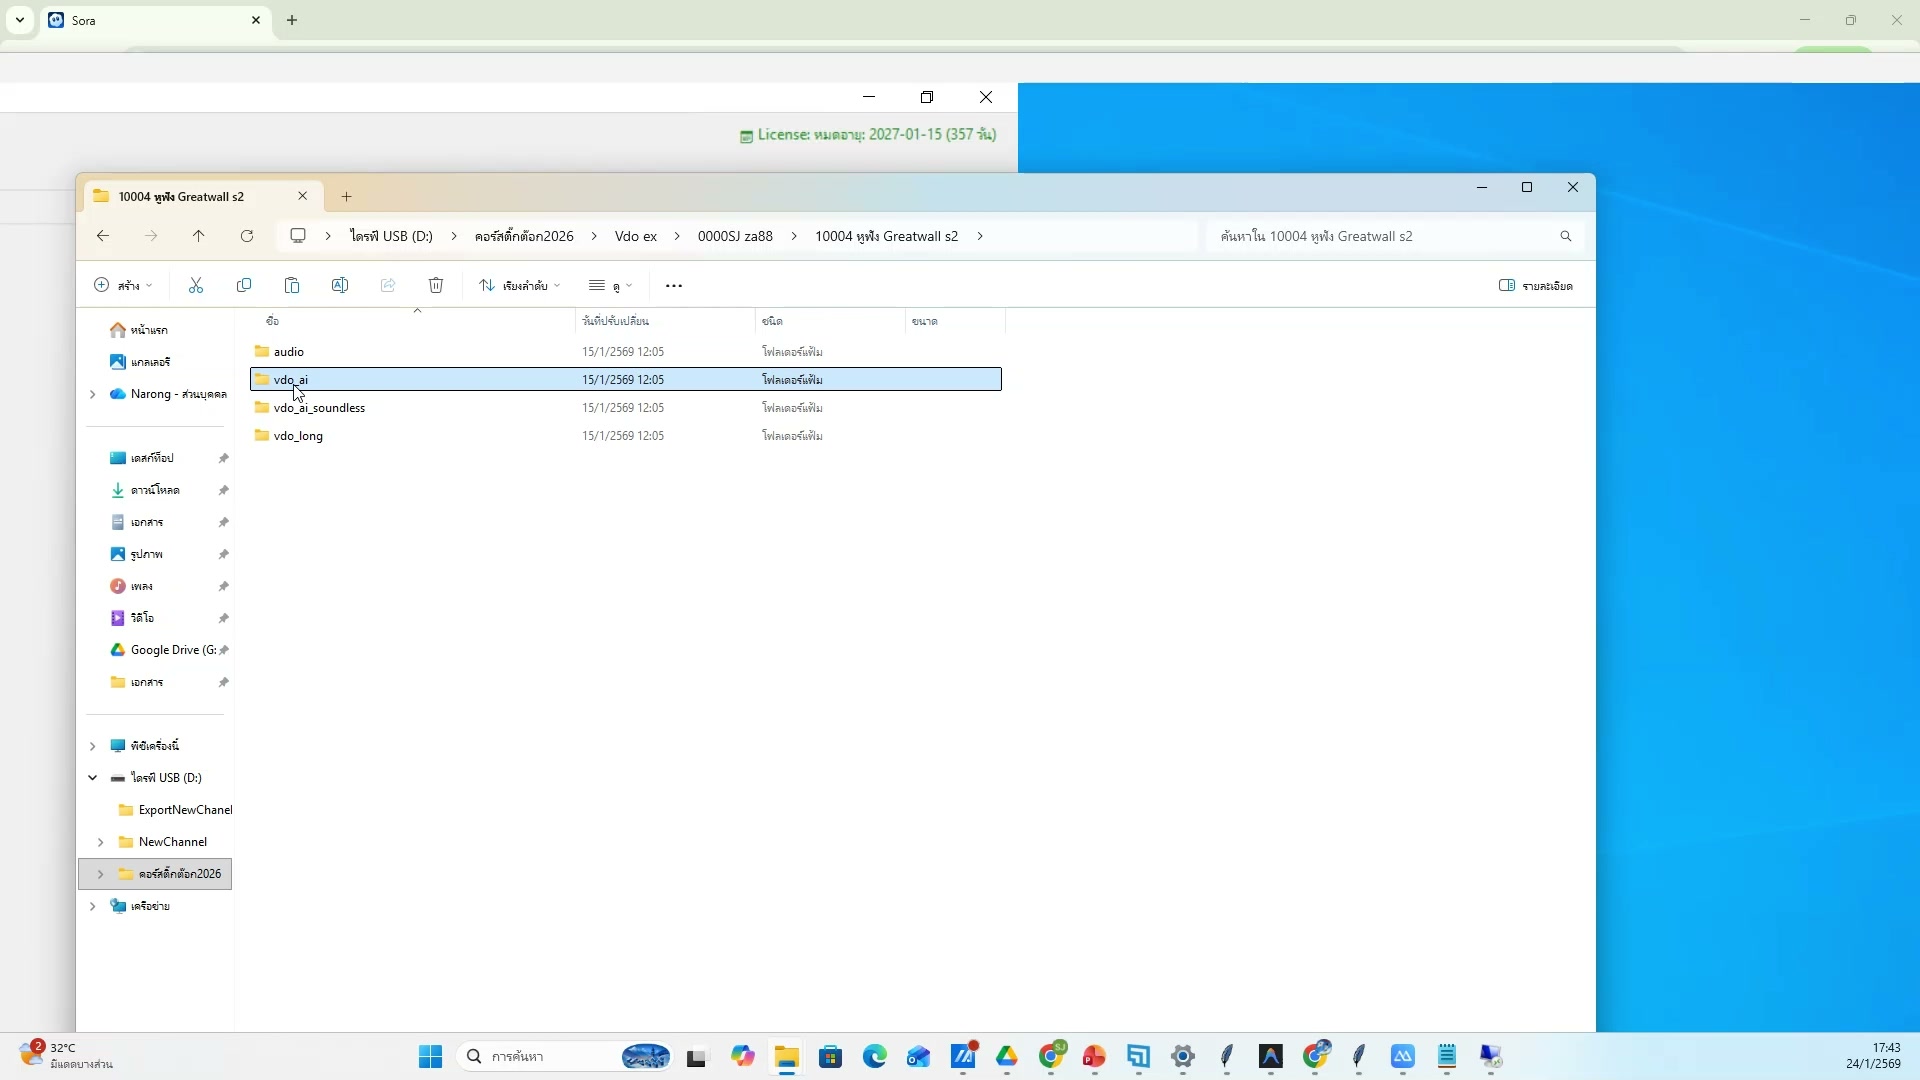The width and height of the screenshot is (1920, 1080).
Task: Unpin the Google Drive (G:) sidebar shortcut
Action: pos(224,650)
